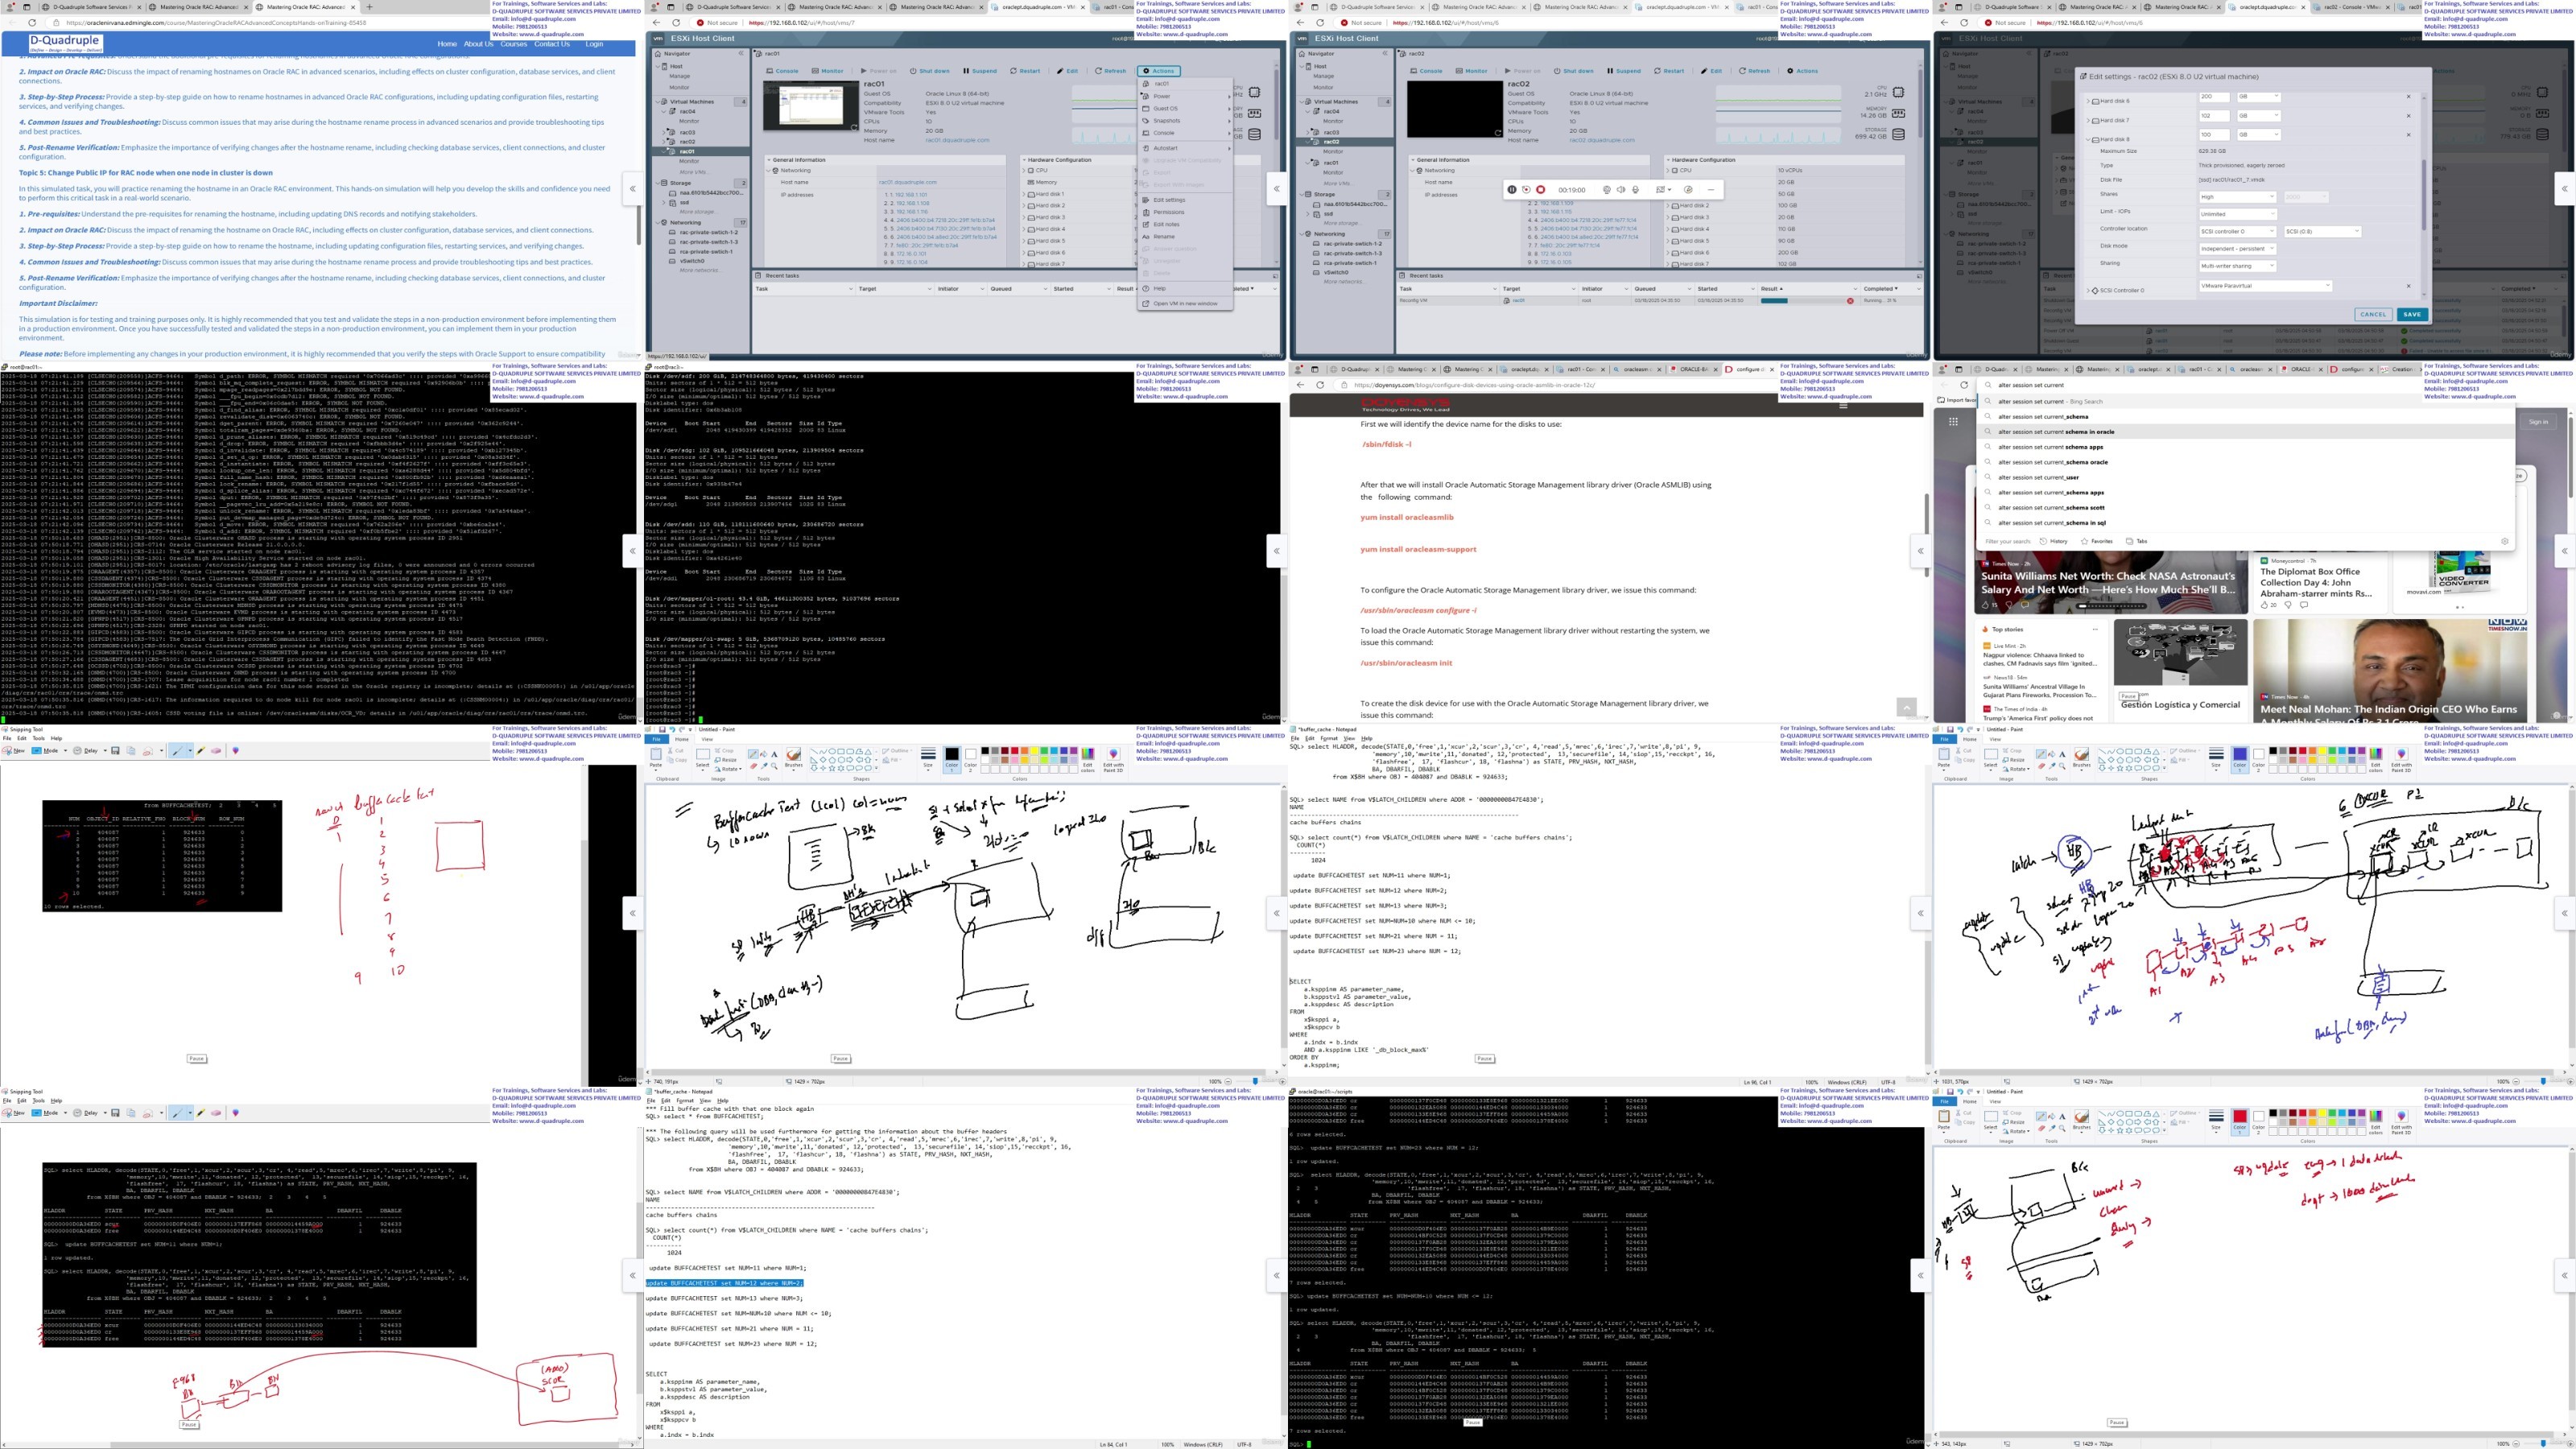This screenshot has height=1449, width=2576.
Task: Click the Edit settings dialog vertical scrollbar
Action: point(2424,193)
